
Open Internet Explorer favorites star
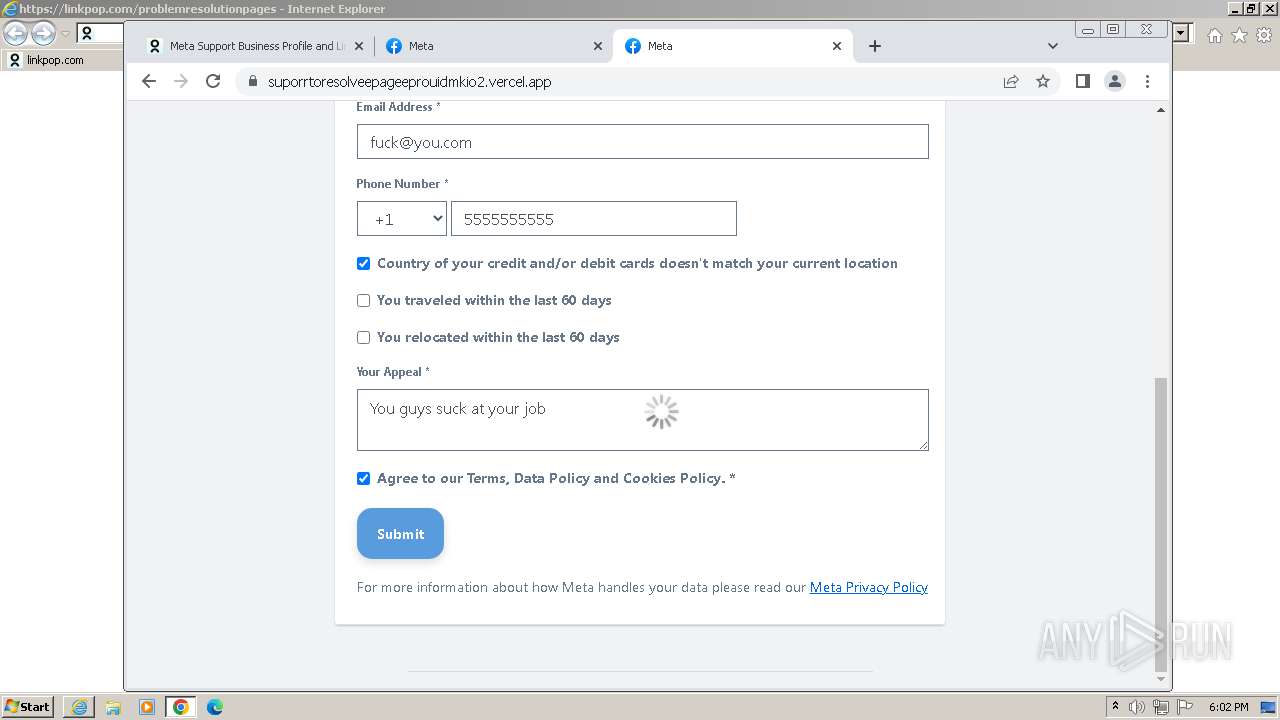[1239, 35]
